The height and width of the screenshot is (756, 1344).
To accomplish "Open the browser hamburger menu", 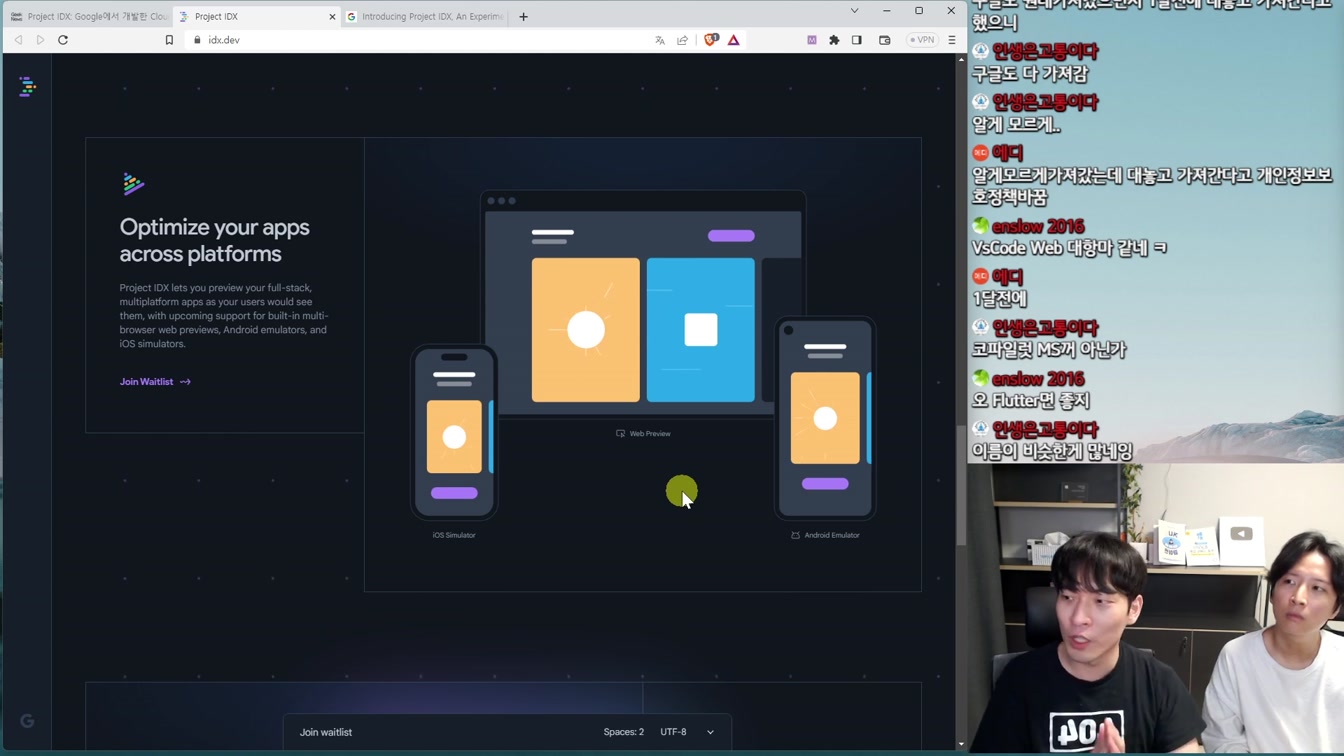I will (x=952, y=40).
